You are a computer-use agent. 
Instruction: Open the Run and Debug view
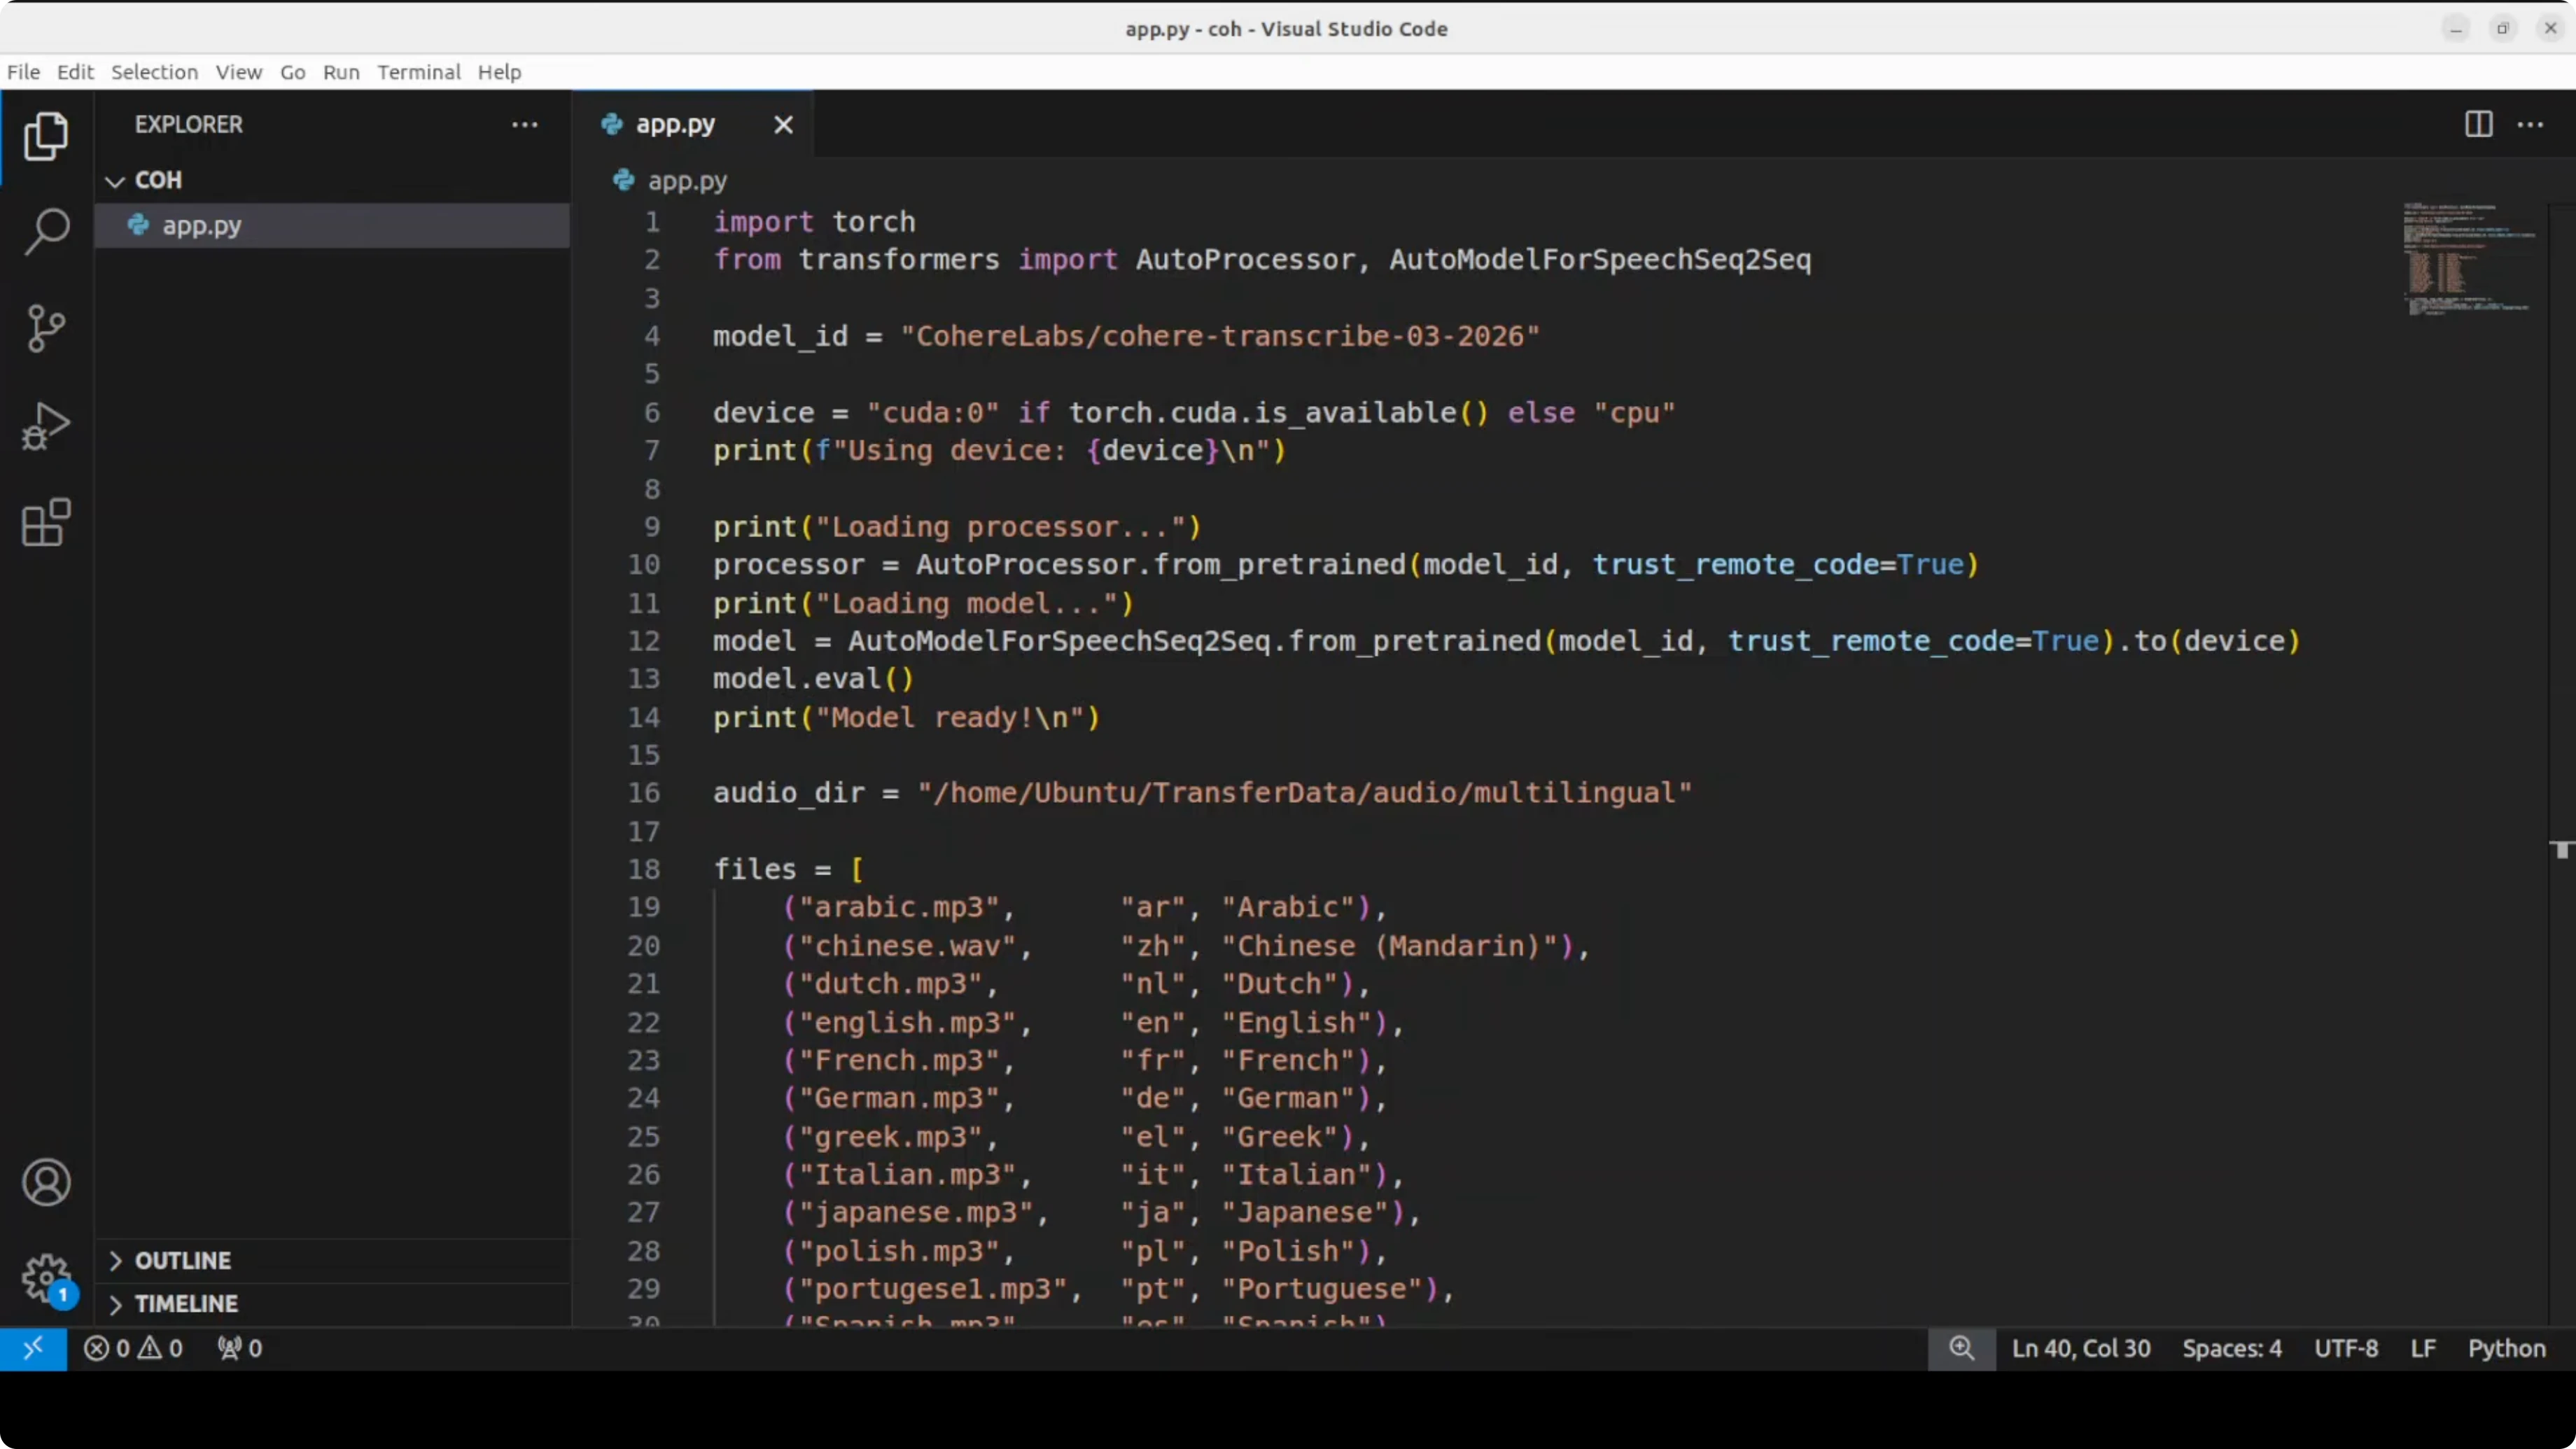[x=46, y=426]
